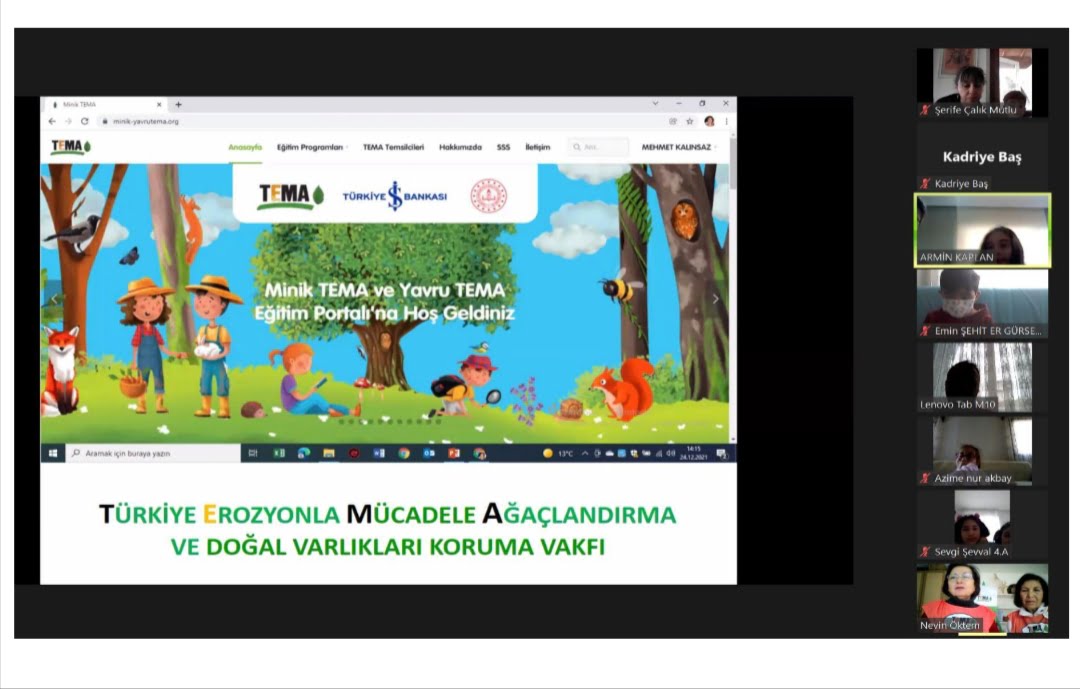Advance the banner with the right arrow
Image resolution: width=1080 pixels, height=689 pixels.
tap(715, 299)
